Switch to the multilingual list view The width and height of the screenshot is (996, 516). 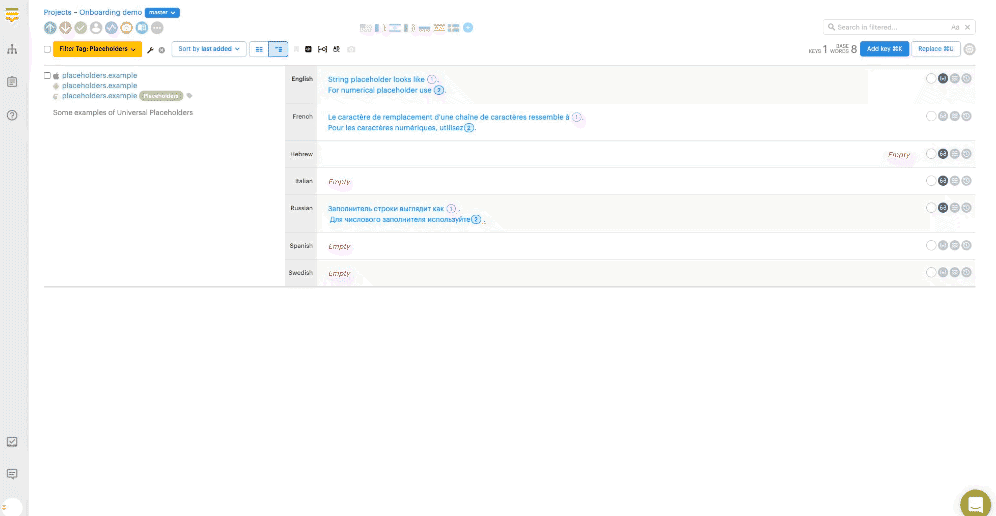278,49
